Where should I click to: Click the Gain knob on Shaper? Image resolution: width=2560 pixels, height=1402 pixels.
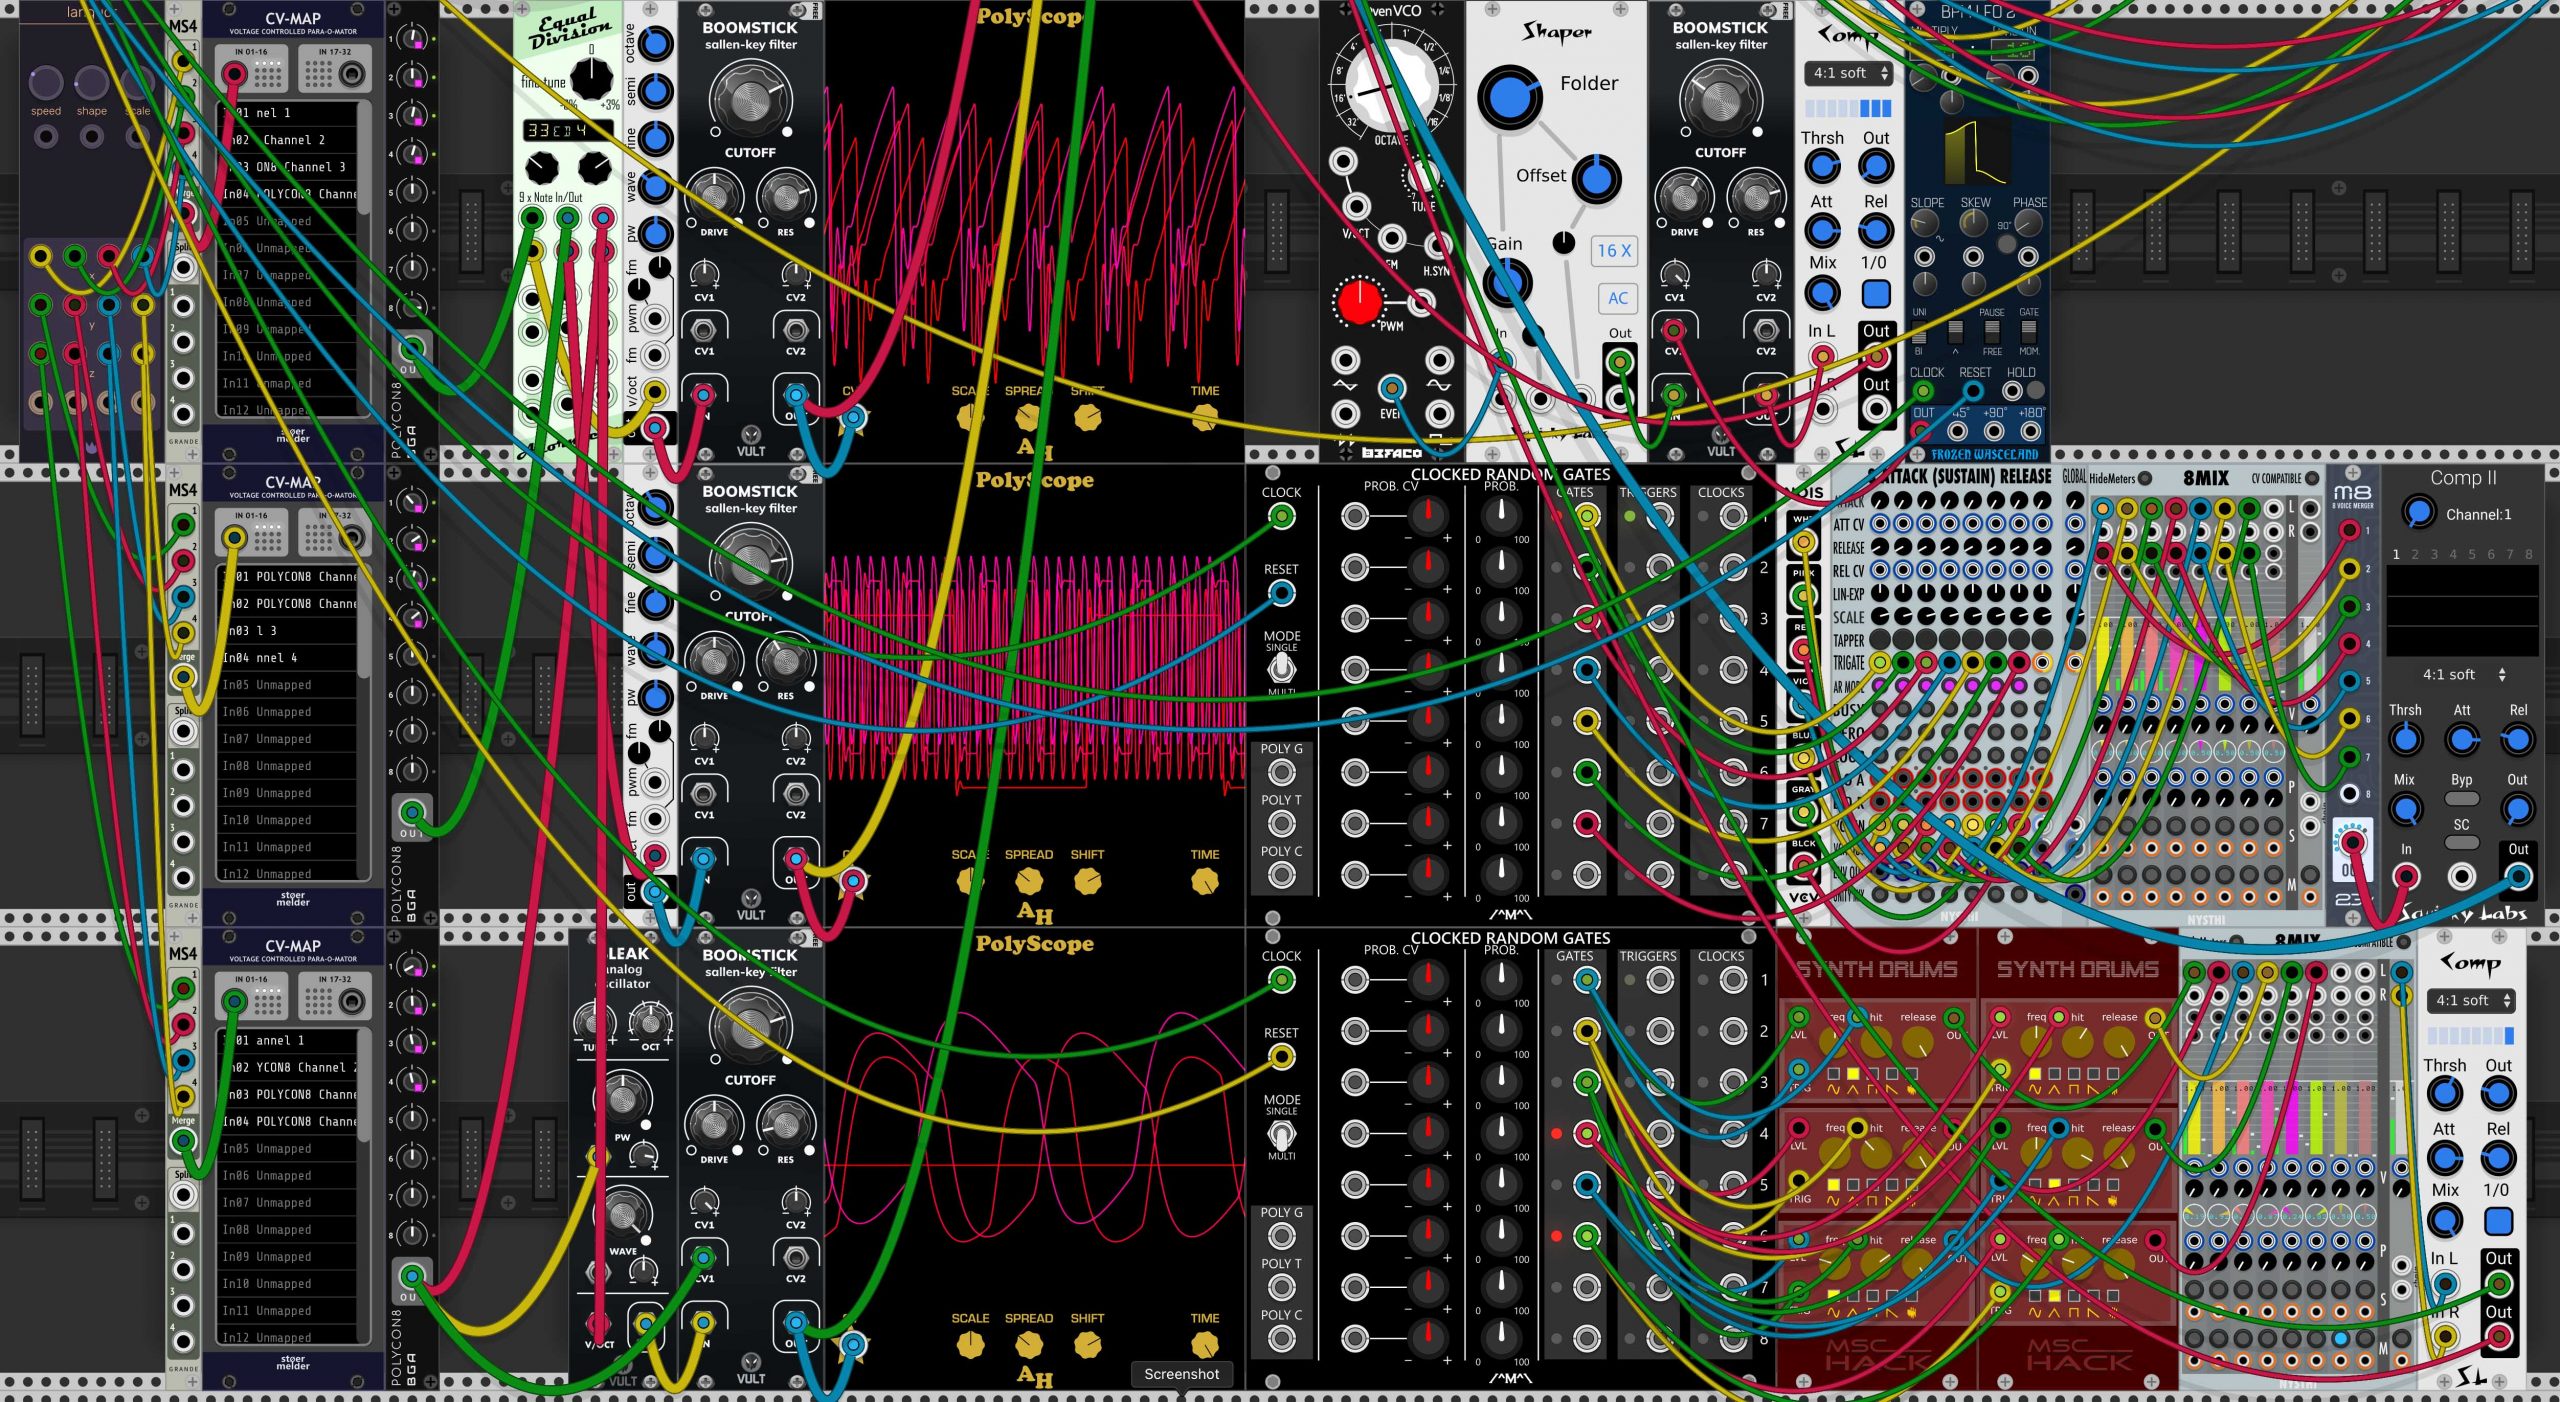coord(1507,283)
